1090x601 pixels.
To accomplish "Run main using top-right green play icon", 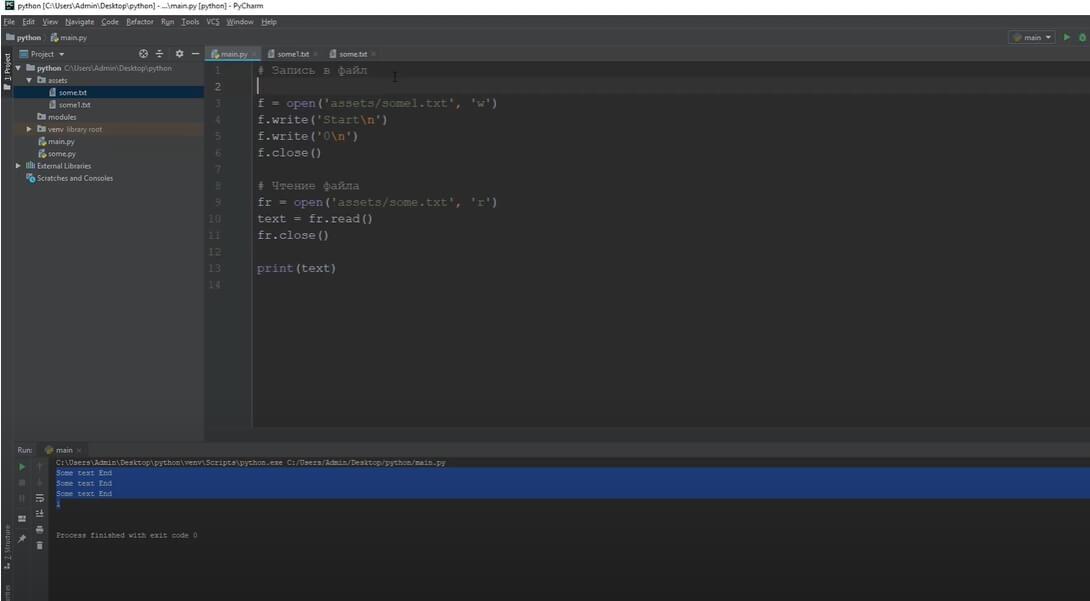I will [x=1067, y=38].
